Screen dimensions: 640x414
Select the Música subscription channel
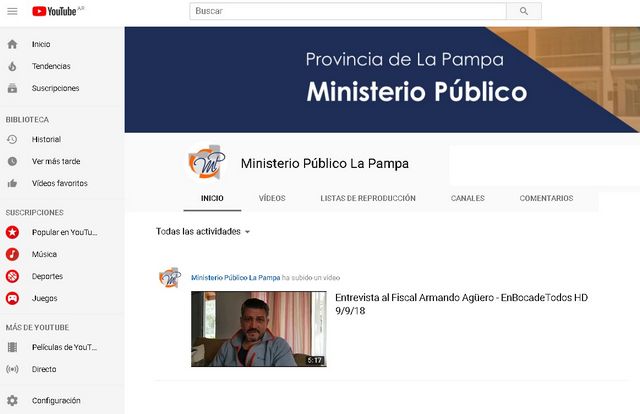44,254
